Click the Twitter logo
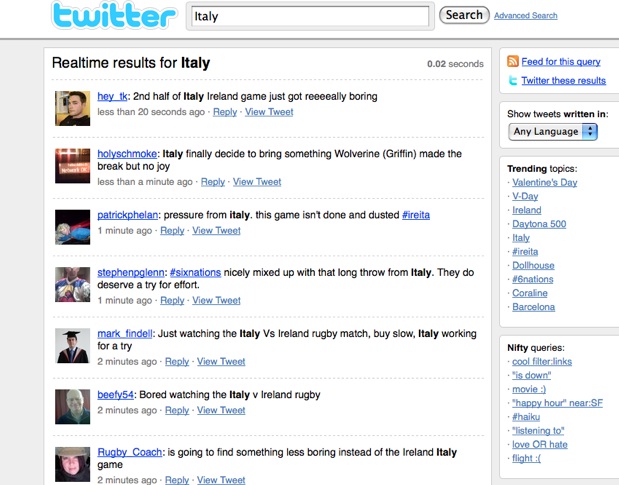619x485 pixels. pyautogui.click(x=114, y=16)
